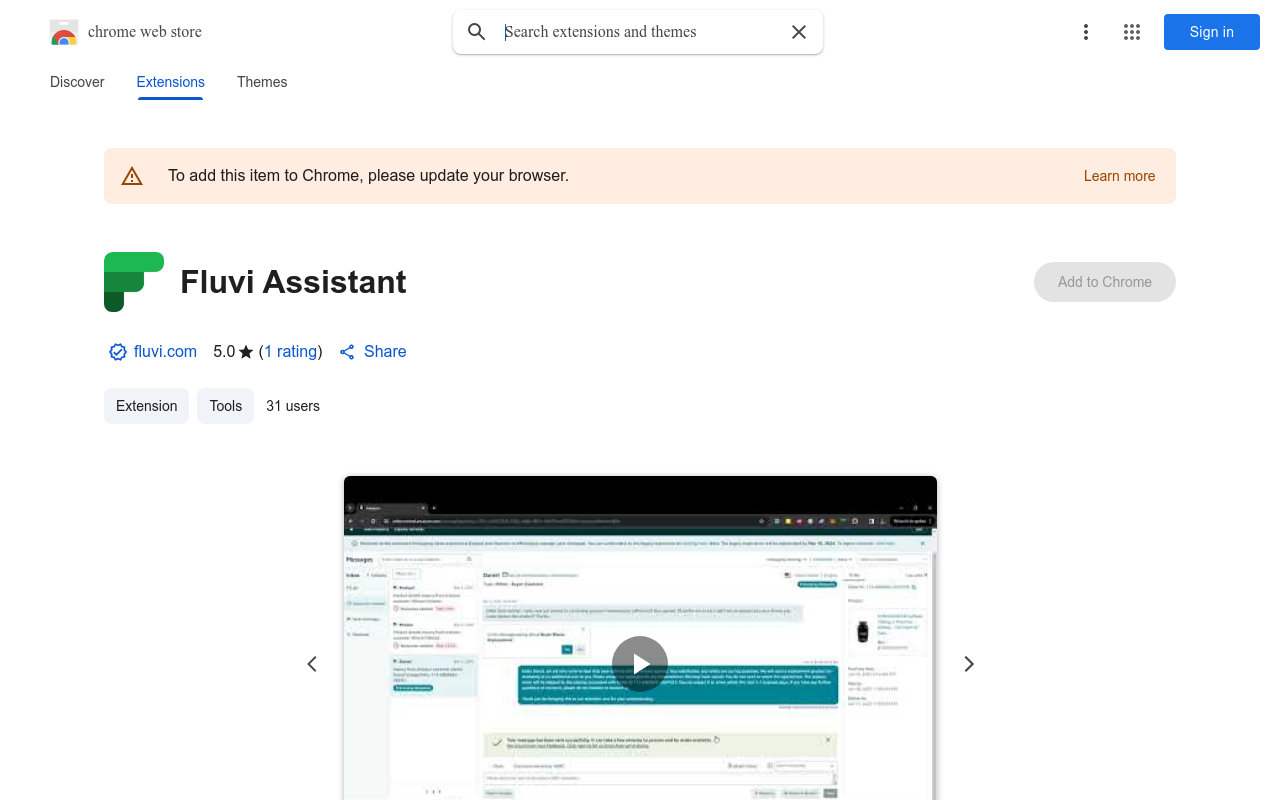Switch to the Discover tab
1280x800 pixels.
click(x=77, y=82)
